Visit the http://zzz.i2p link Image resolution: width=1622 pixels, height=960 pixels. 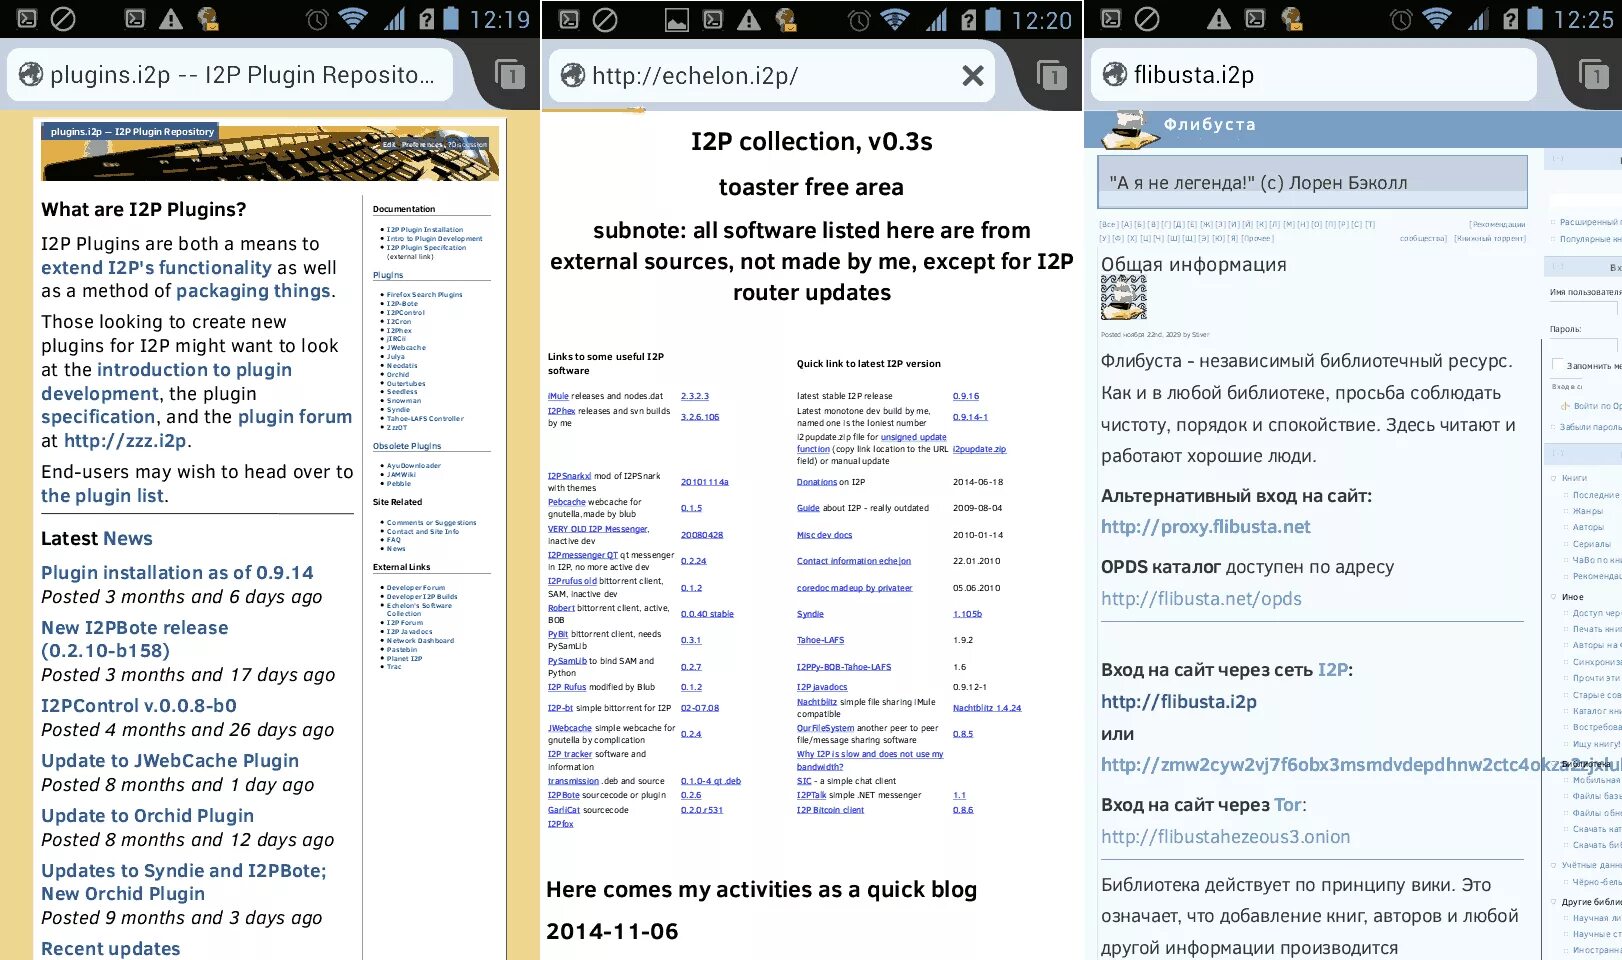tap(125, 441)
